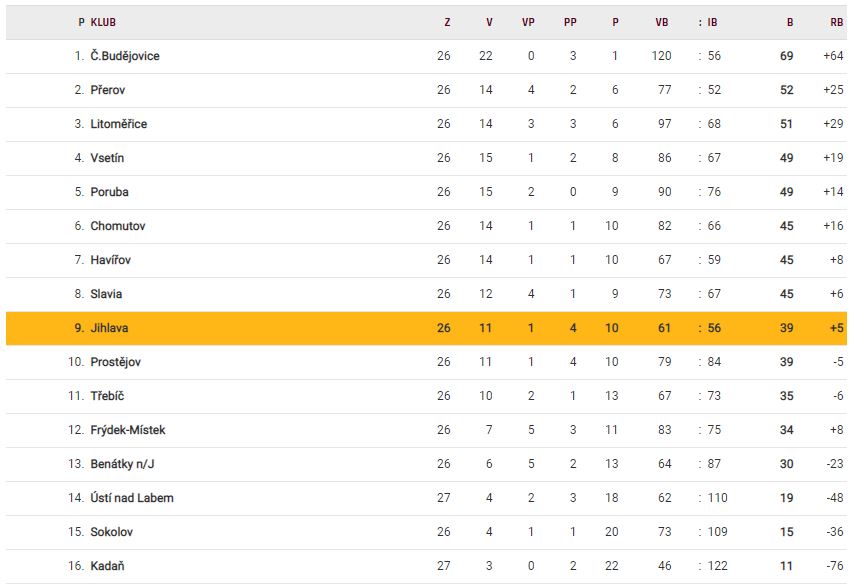This screenshot has width=857, height=586.
Task: Select the PP column header
Action: pos(570,22)
